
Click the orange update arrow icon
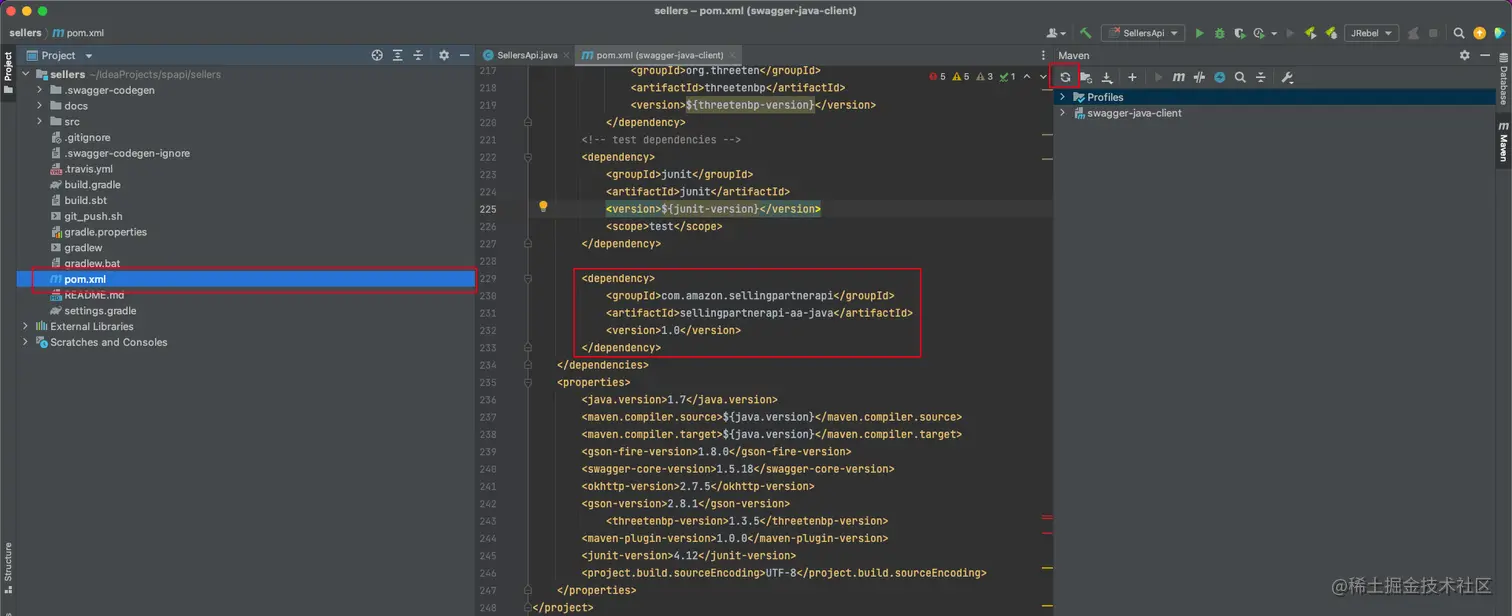pyautogui.click(x=1480, y=33)
